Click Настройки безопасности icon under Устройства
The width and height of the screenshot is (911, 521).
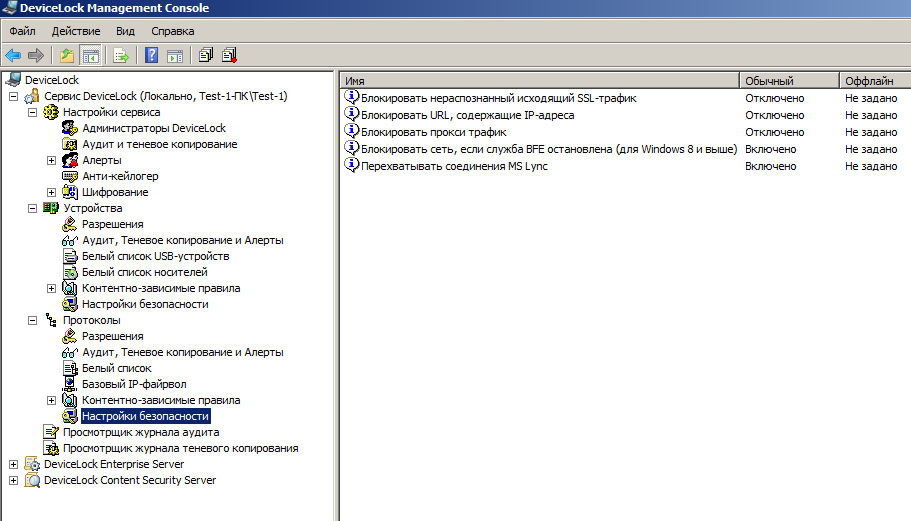pyautogui.click(x=70, y=304)
